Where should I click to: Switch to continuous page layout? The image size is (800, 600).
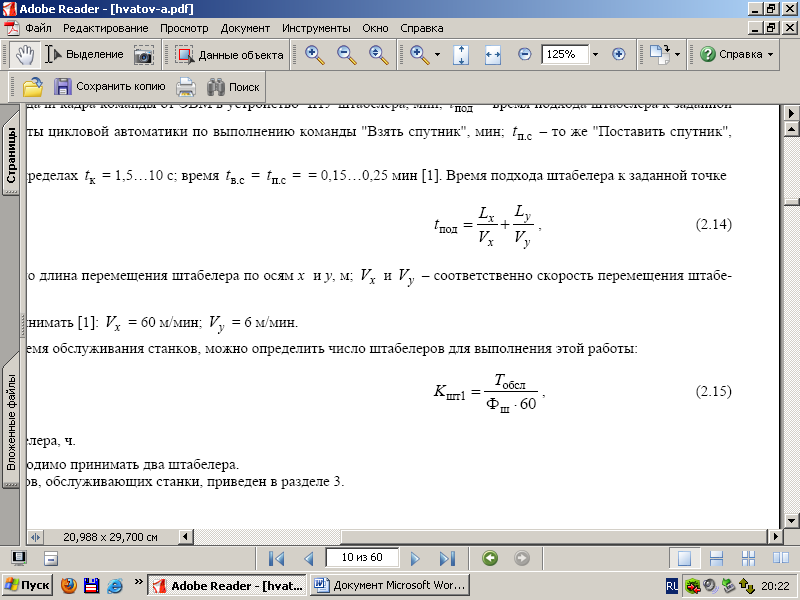click(x=716, y=559)
